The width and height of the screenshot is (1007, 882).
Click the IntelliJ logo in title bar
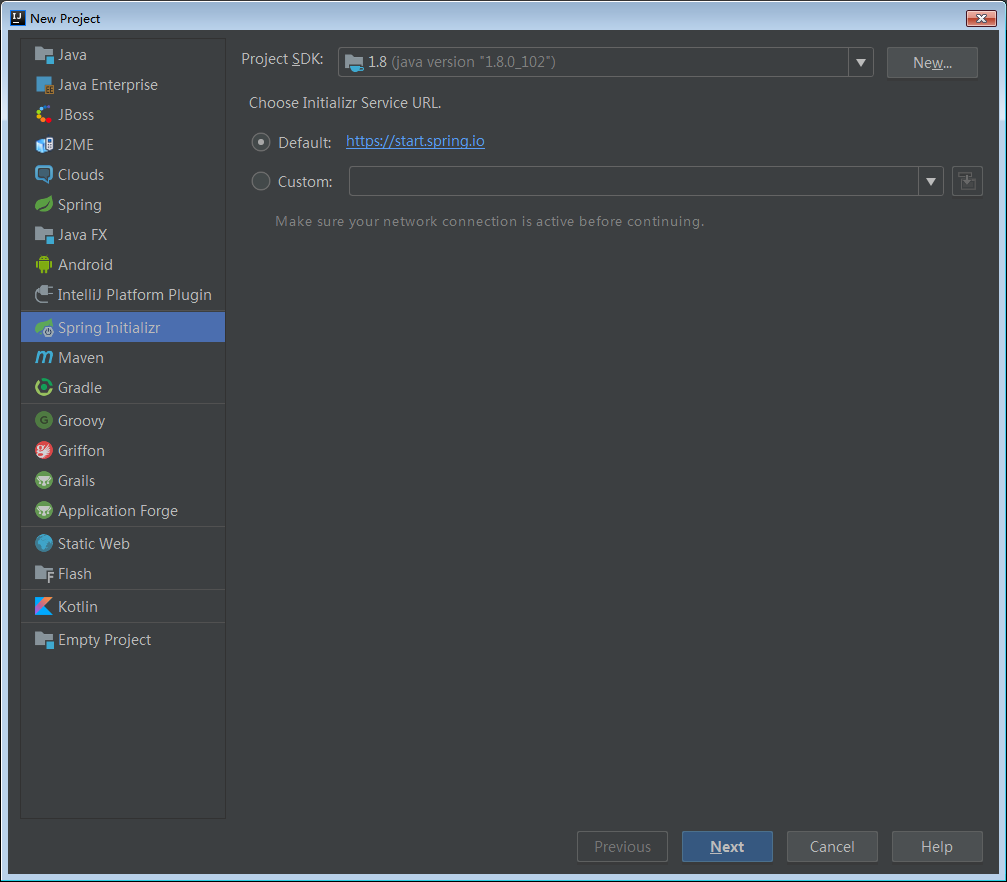tap(17, 18)
